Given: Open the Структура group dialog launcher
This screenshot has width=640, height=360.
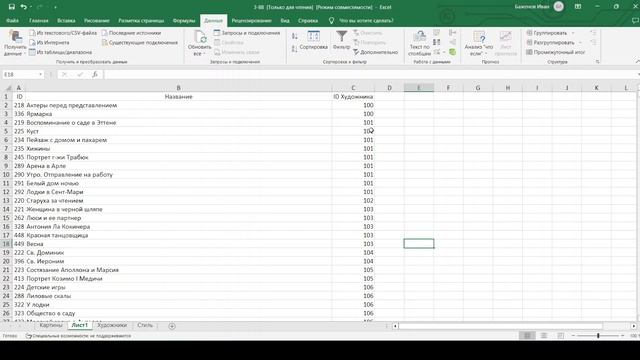Looking at the screenshot, I should click(598, 62).
